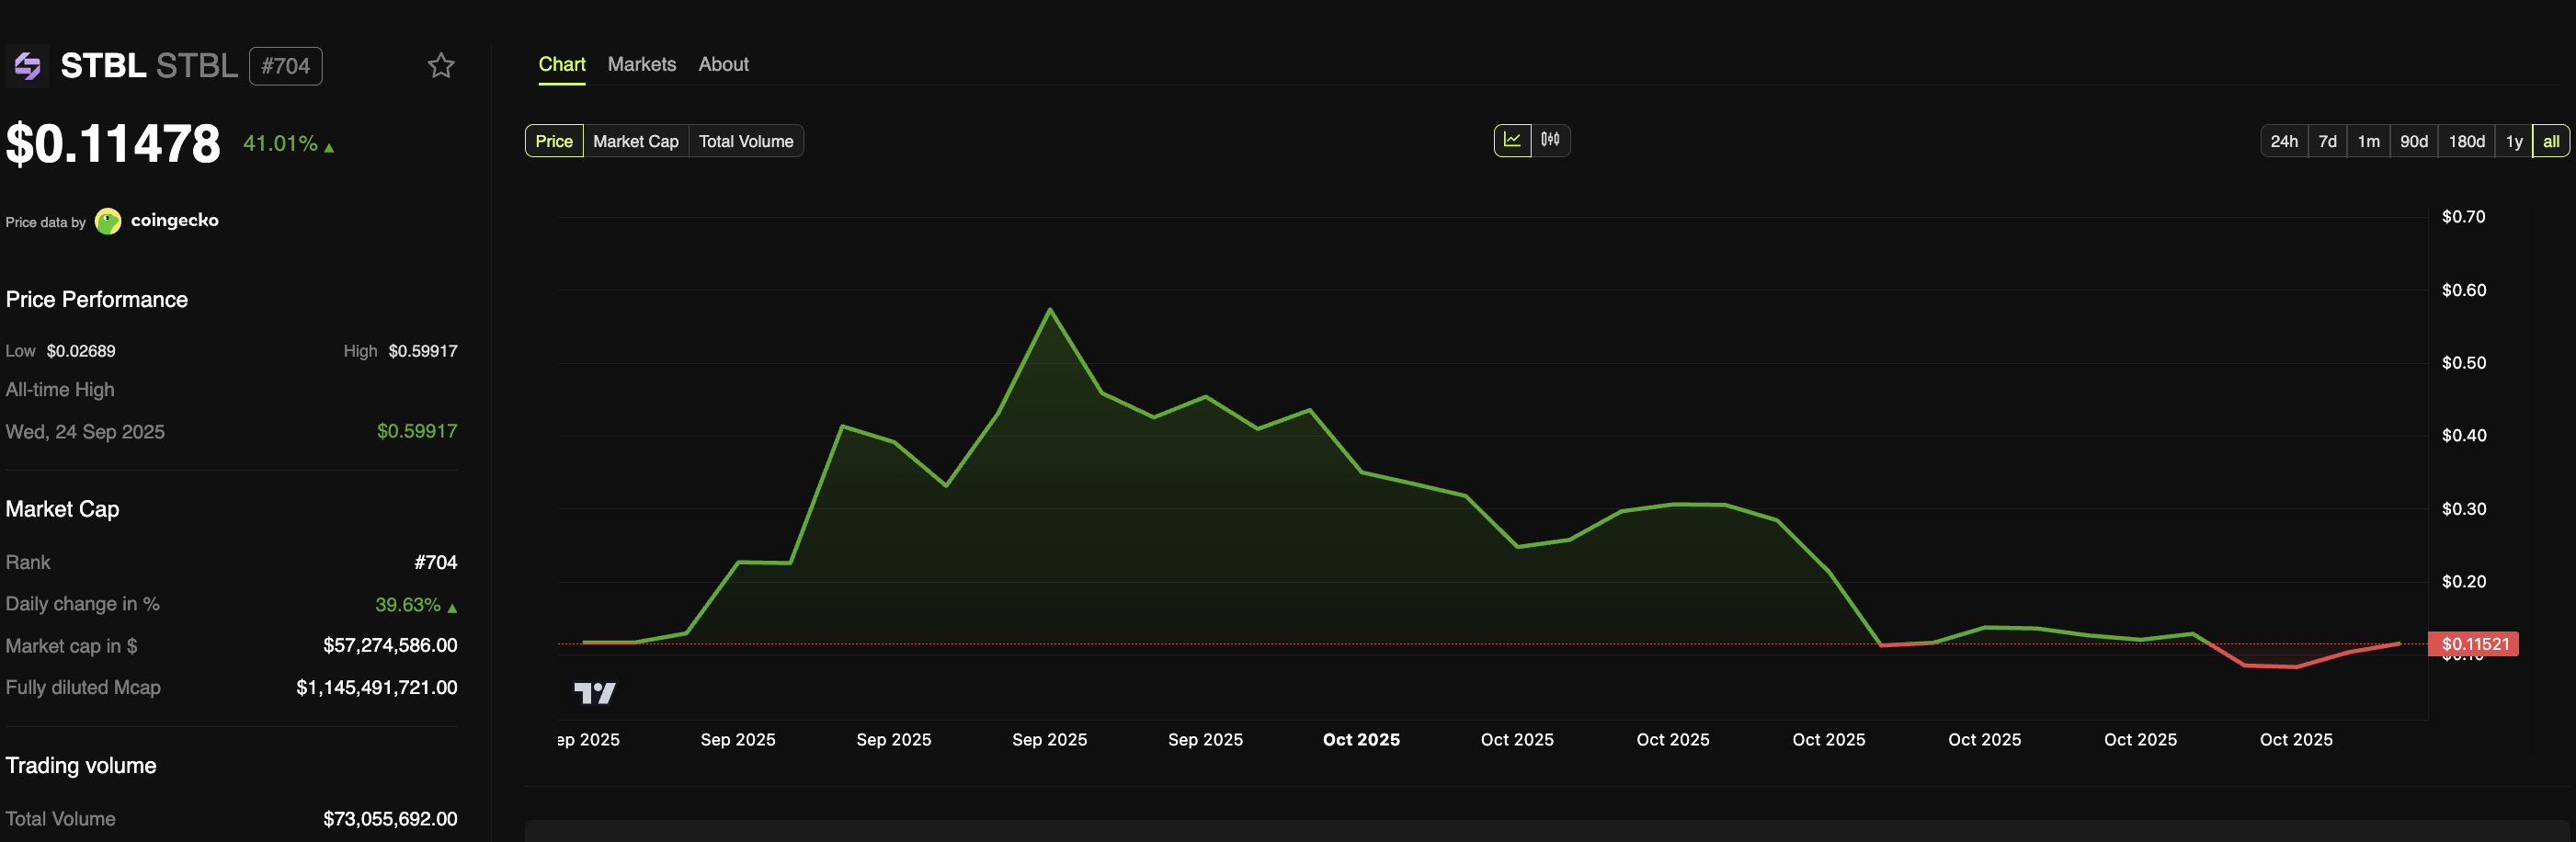Viewport: 2576px width, 842px height.
Task: Open the coingecko price data link
Action: click(x=176, y=221)
